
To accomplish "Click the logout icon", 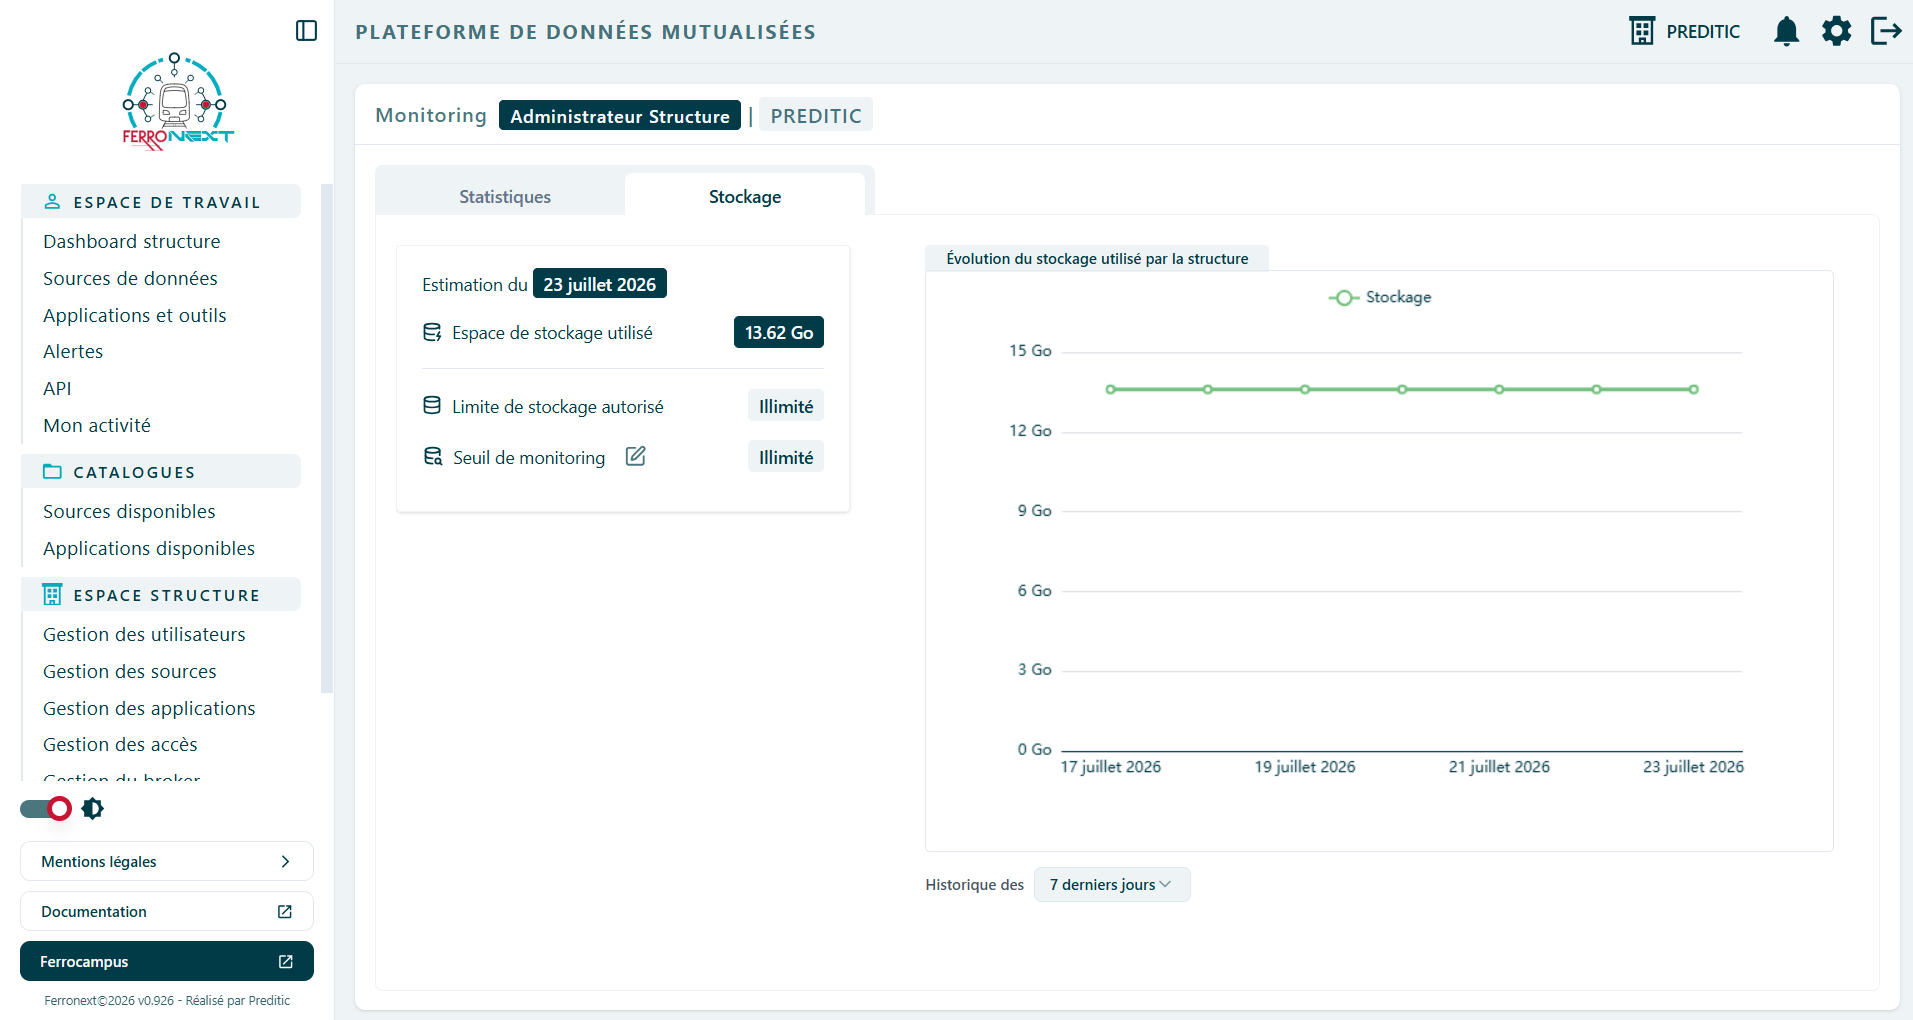I will pos(1886,31).
